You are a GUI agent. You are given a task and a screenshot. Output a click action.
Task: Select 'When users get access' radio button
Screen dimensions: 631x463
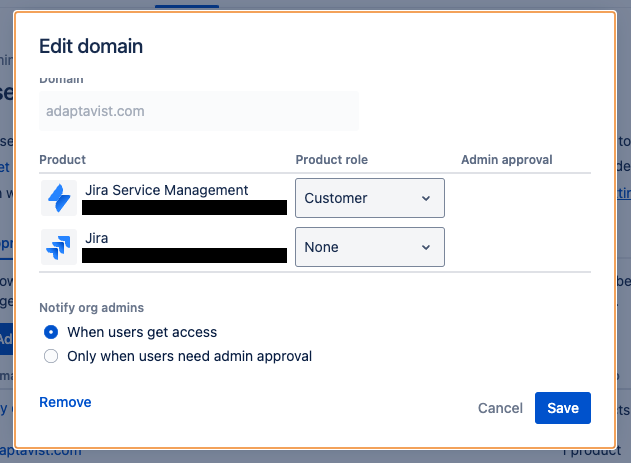click(51, 332)
